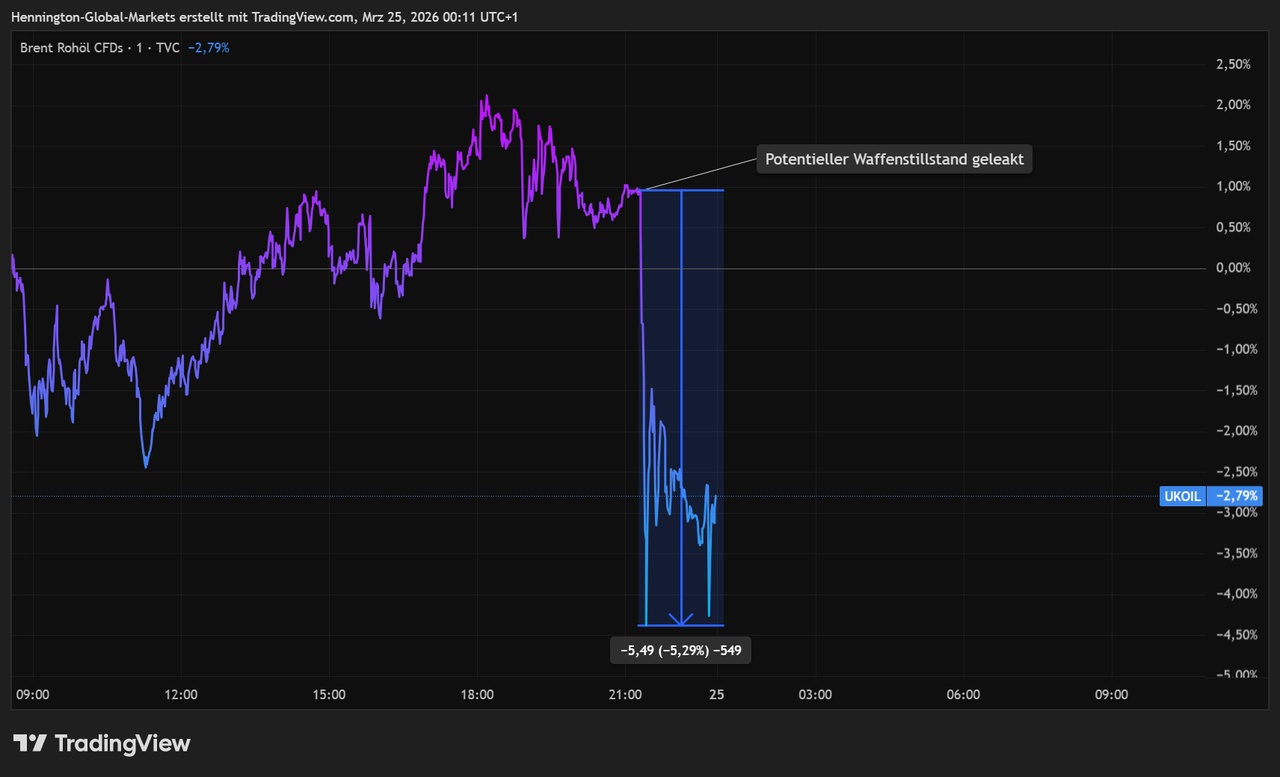The image size is (1280, 777).
Task: Click the −4,00% price axis label
Action: (x=1231, y=594)
